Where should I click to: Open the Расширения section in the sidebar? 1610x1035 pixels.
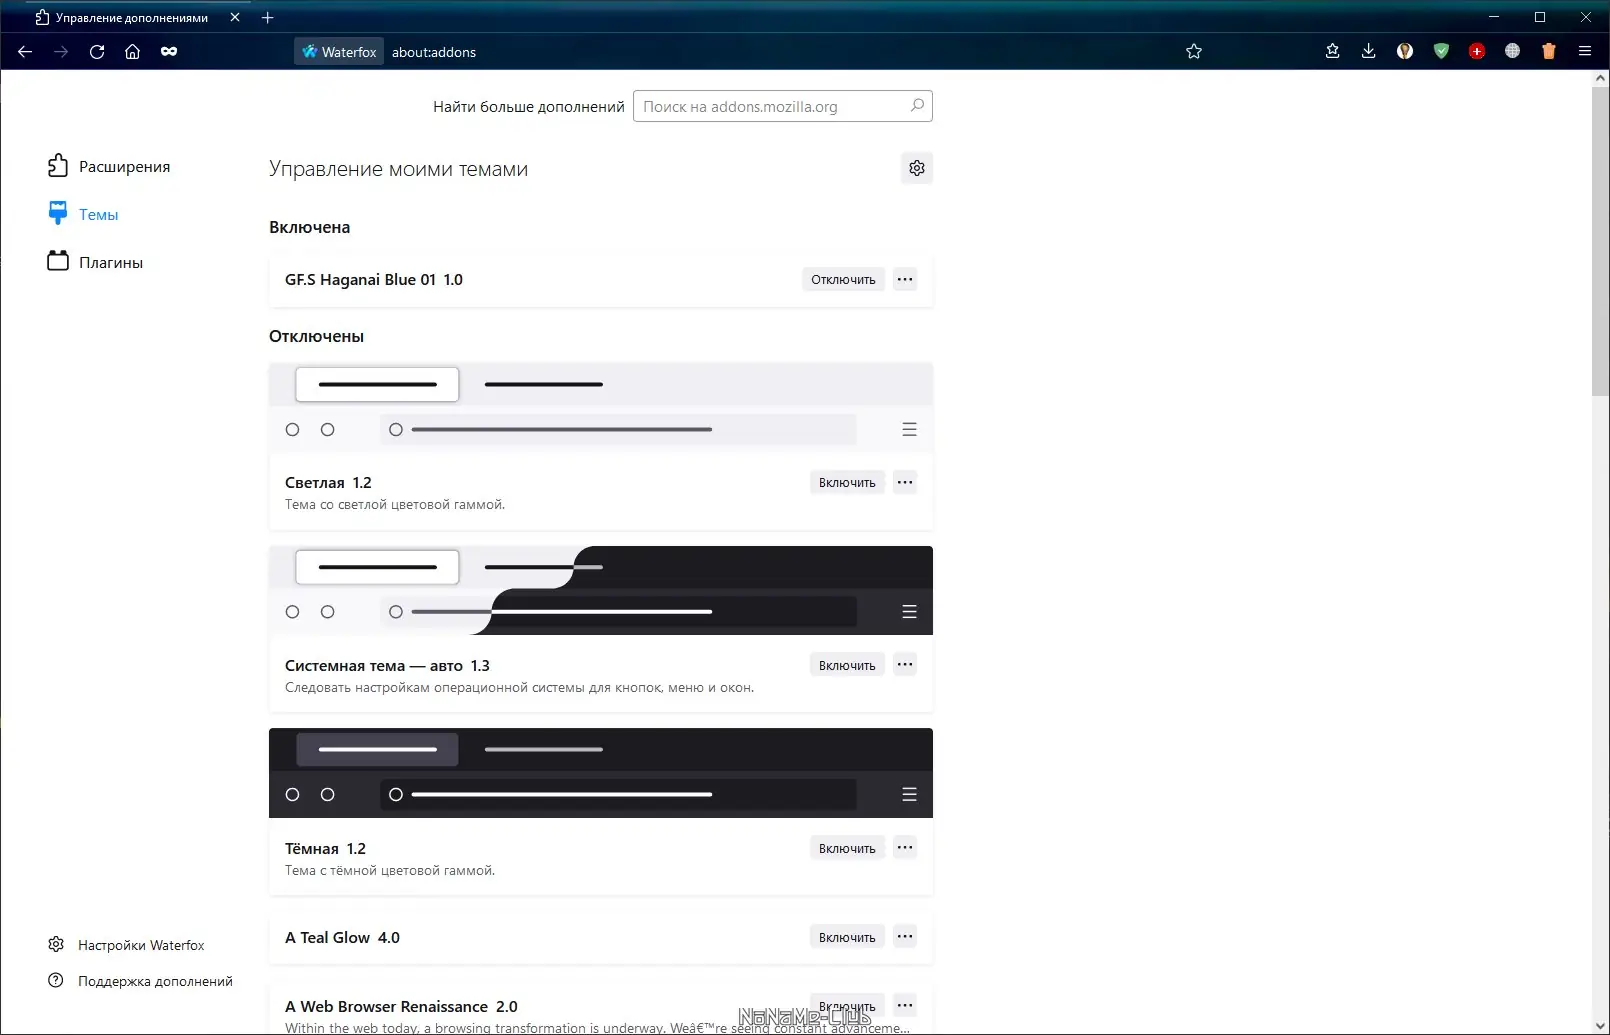coord(109,166)
